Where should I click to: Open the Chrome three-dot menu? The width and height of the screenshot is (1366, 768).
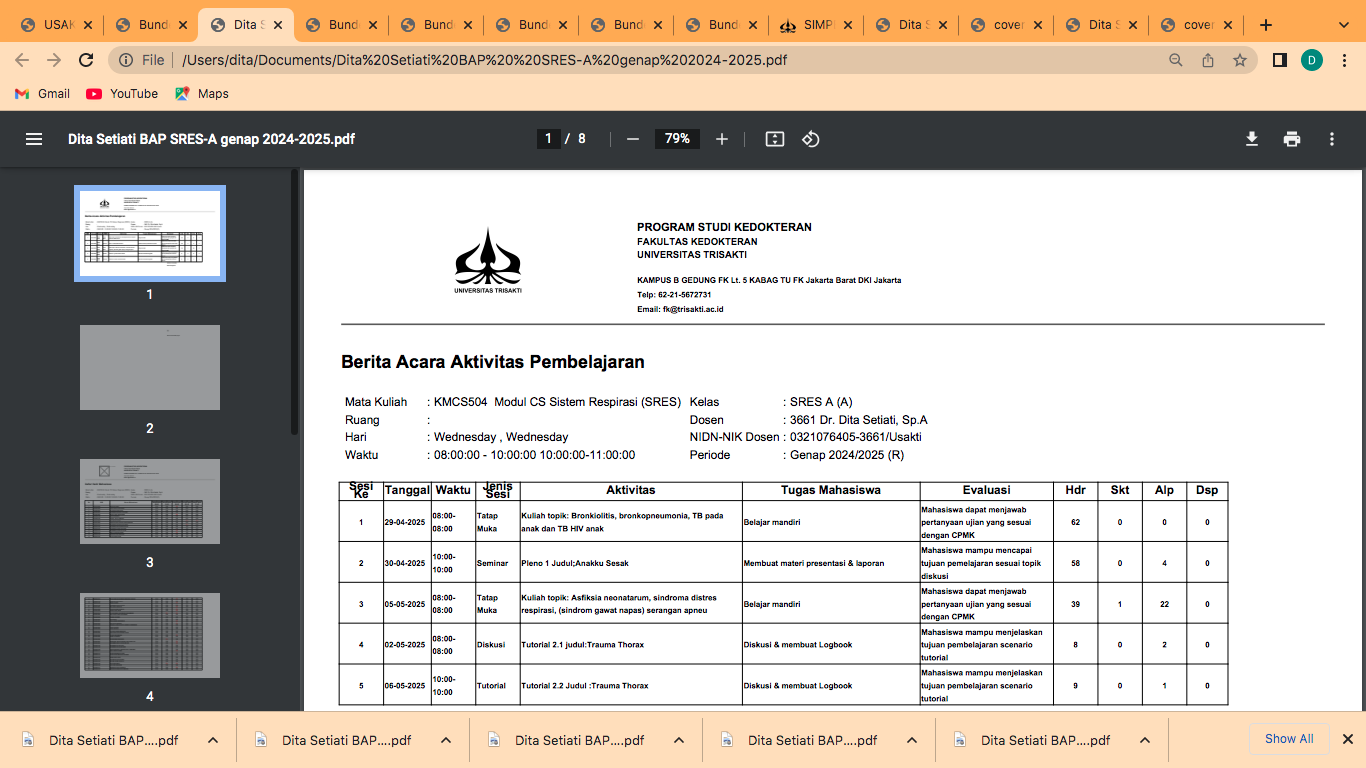(1344, 60)
